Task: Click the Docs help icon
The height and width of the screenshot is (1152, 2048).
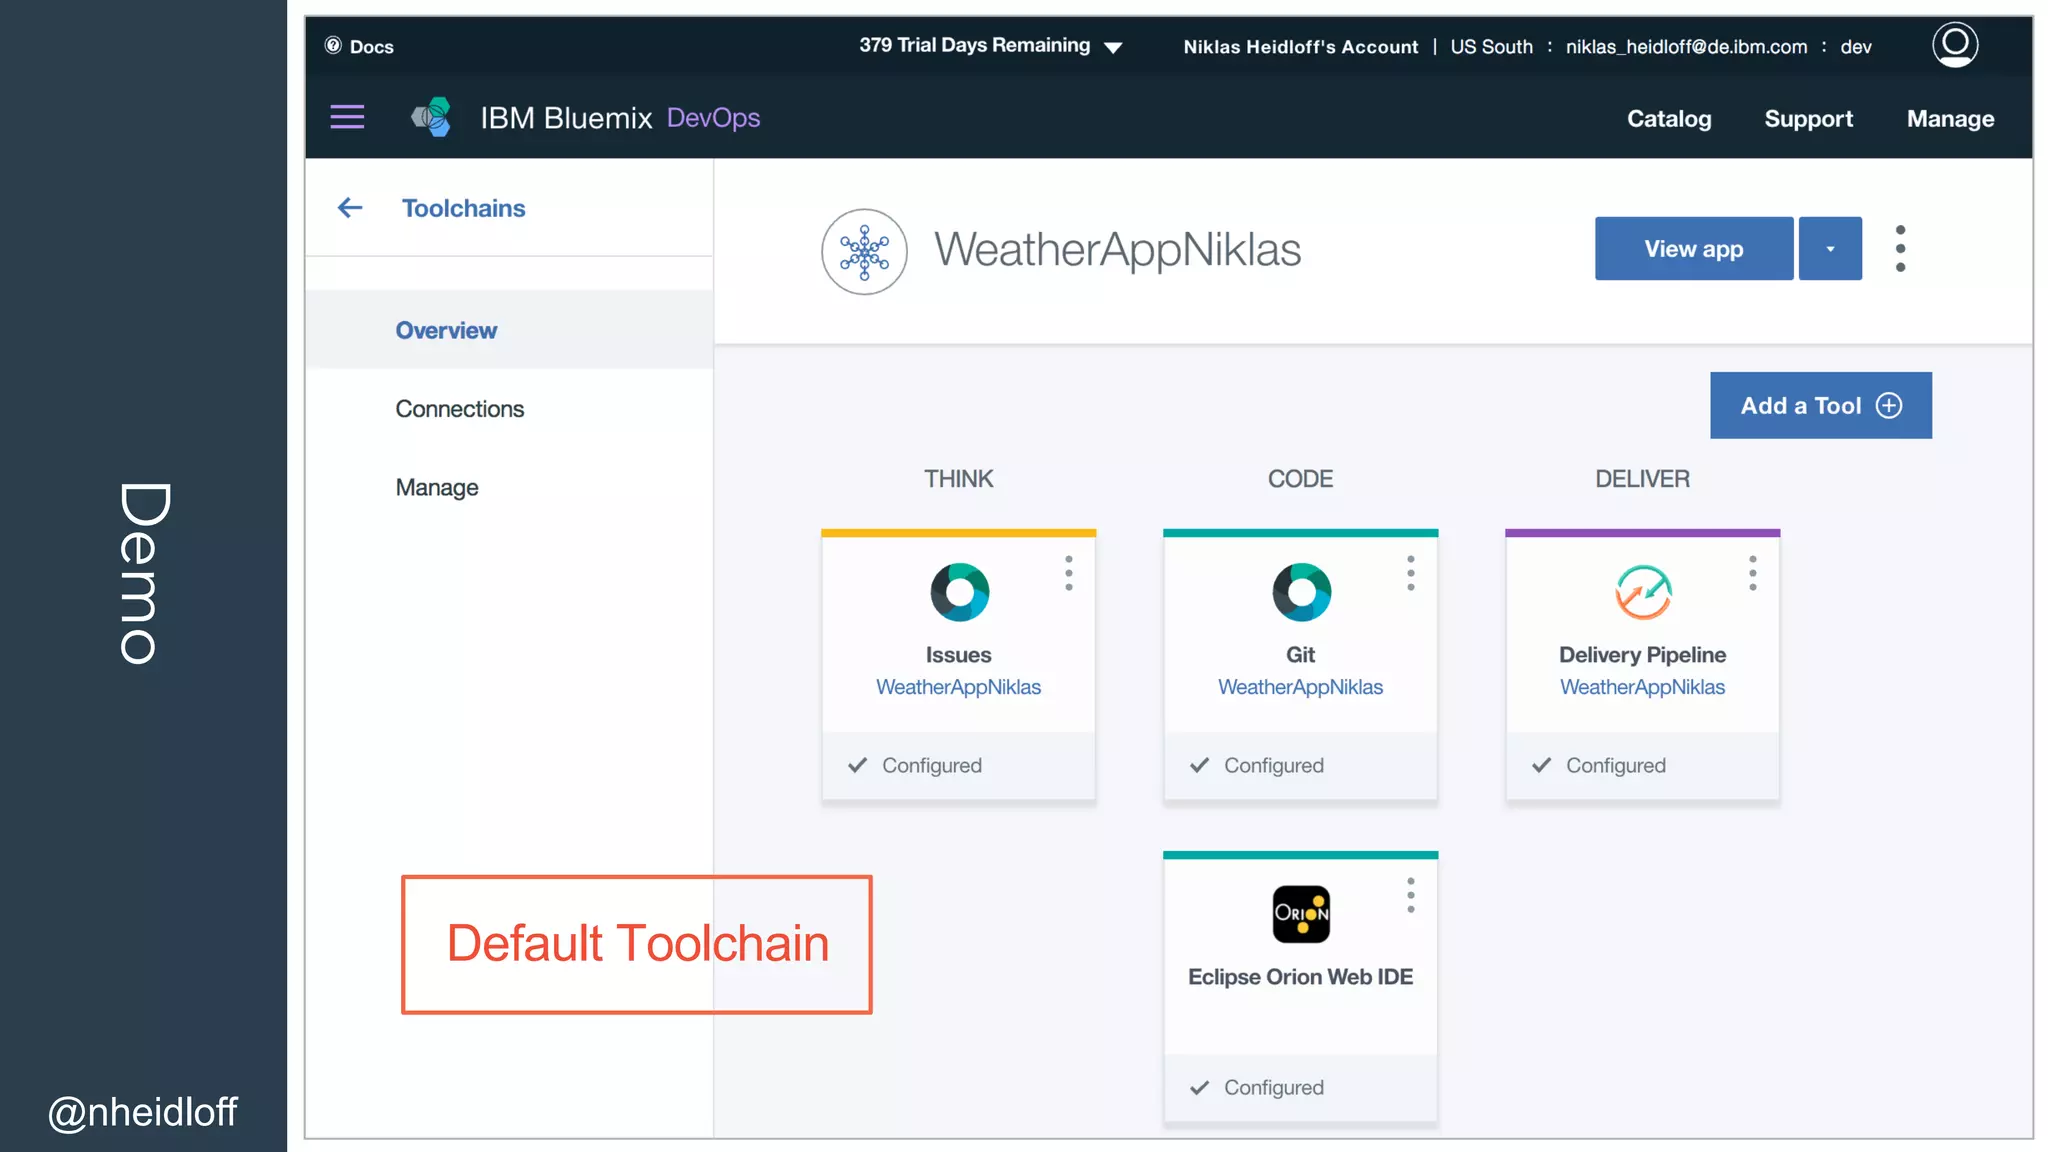Action: point(333,46)
